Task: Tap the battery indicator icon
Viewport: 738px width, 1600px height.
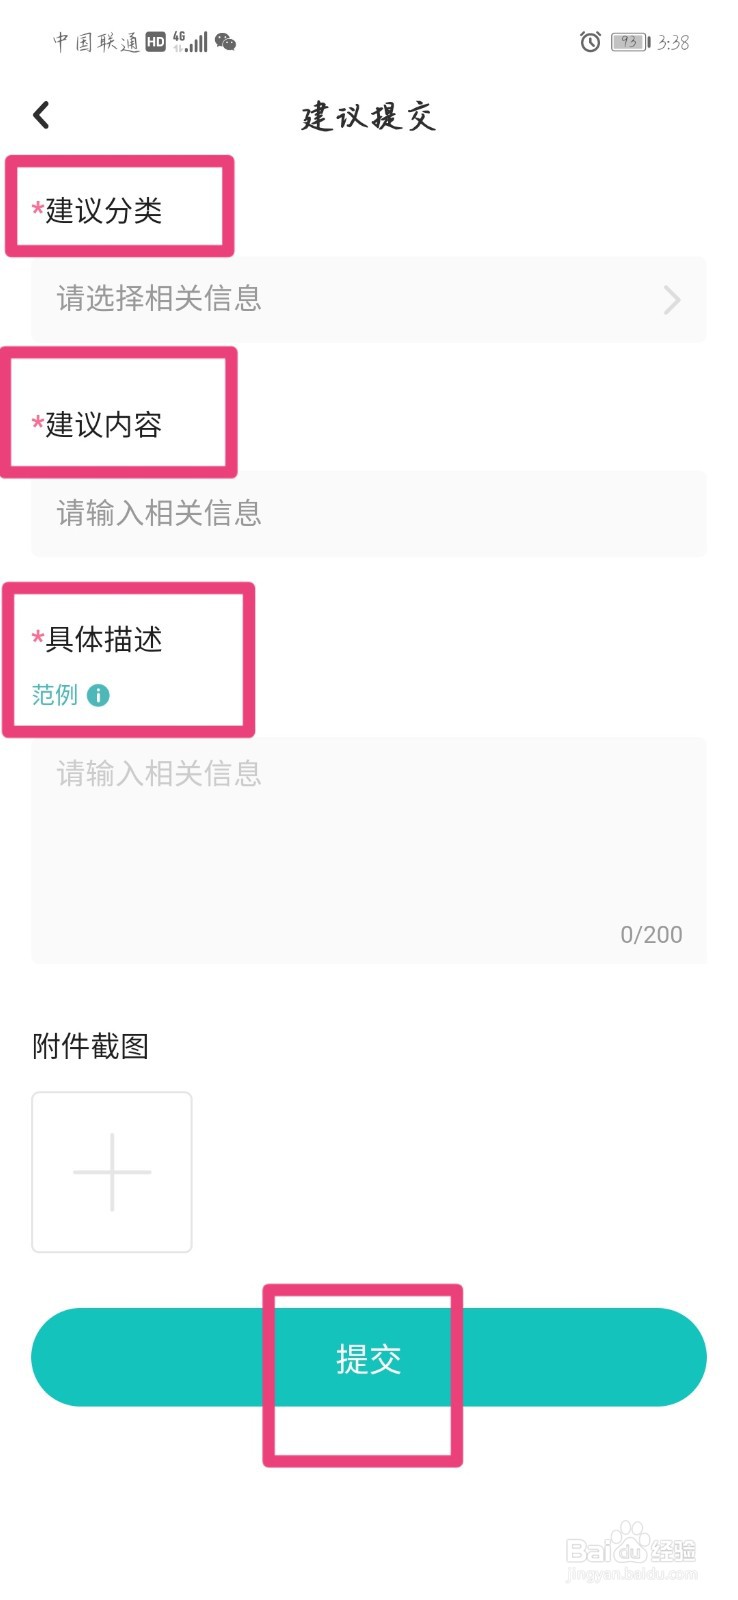Action: pyautogui.click(x=631, y=42)
